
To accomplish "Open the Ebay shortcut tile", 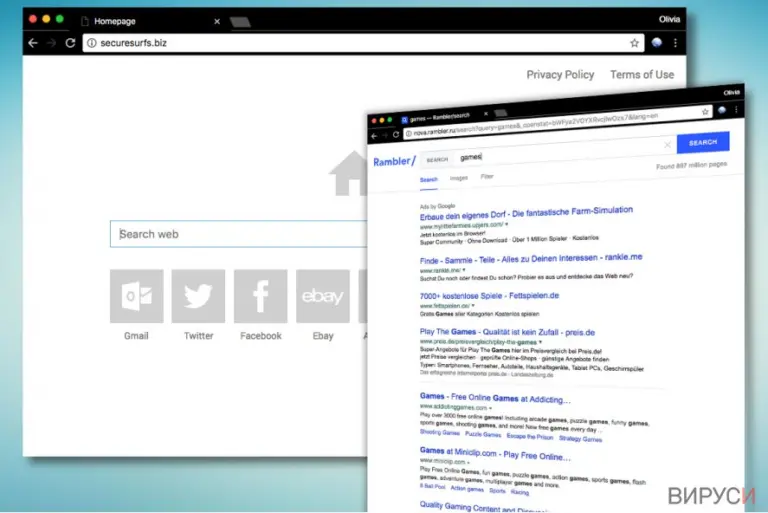I will 323,296.
